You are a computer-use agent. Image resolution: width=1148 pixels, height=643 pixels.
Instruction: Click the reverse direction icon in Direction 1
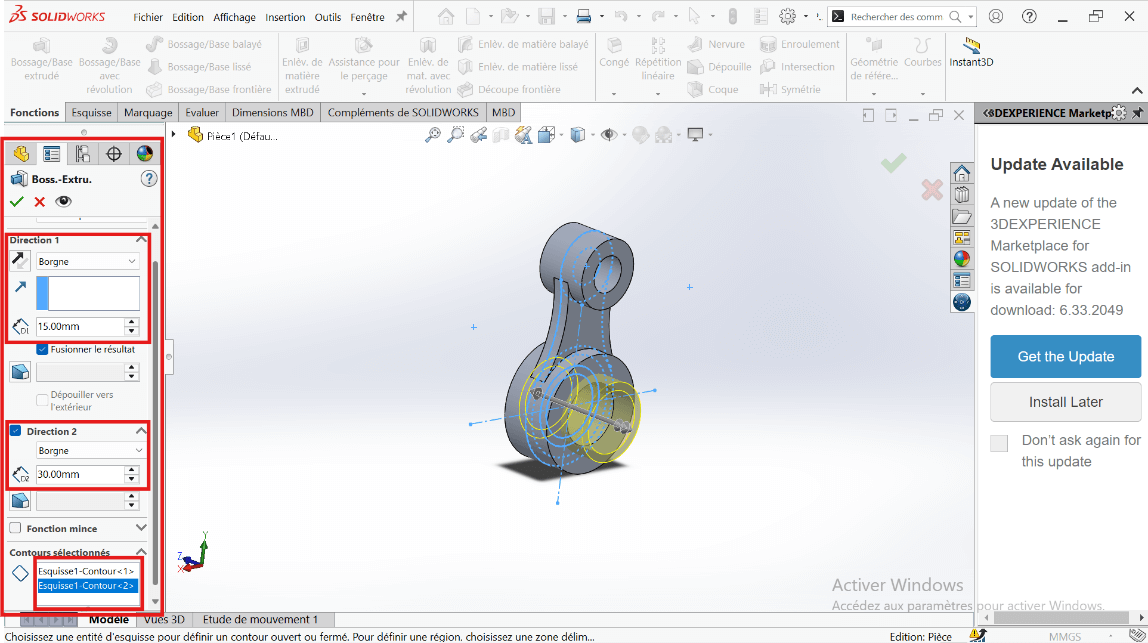20,261
